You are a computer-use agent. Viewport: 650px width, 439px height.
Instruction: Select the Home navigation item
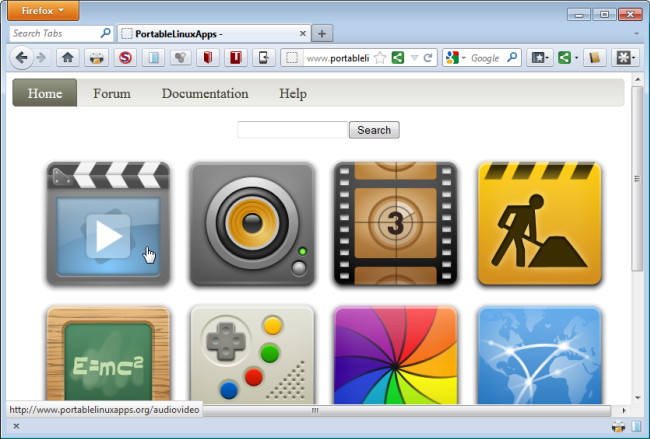click(45, 93)
